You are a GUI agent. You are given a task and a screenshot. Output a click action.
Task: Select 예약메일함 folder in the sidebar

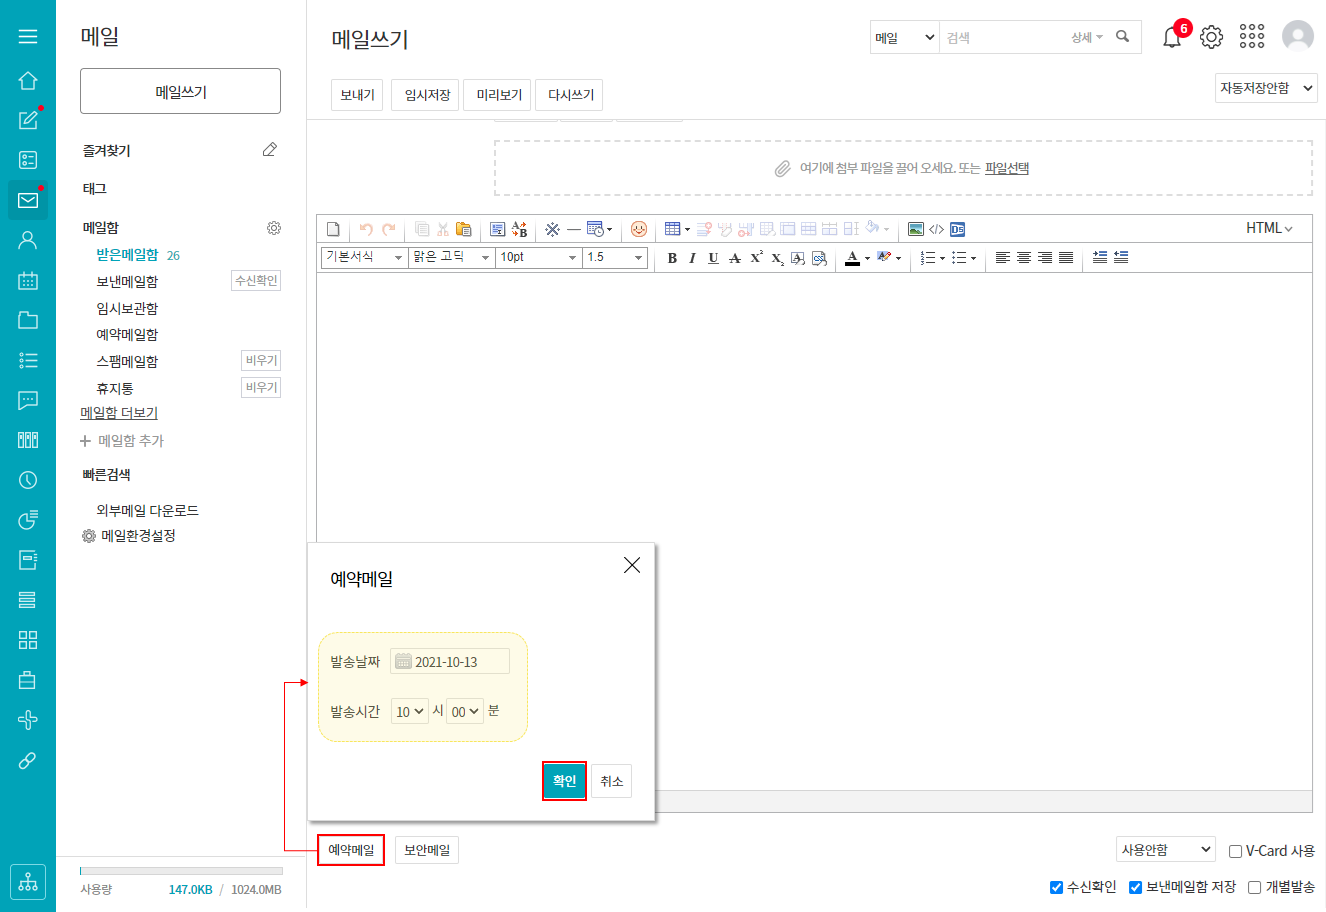[x=127, y=335]
